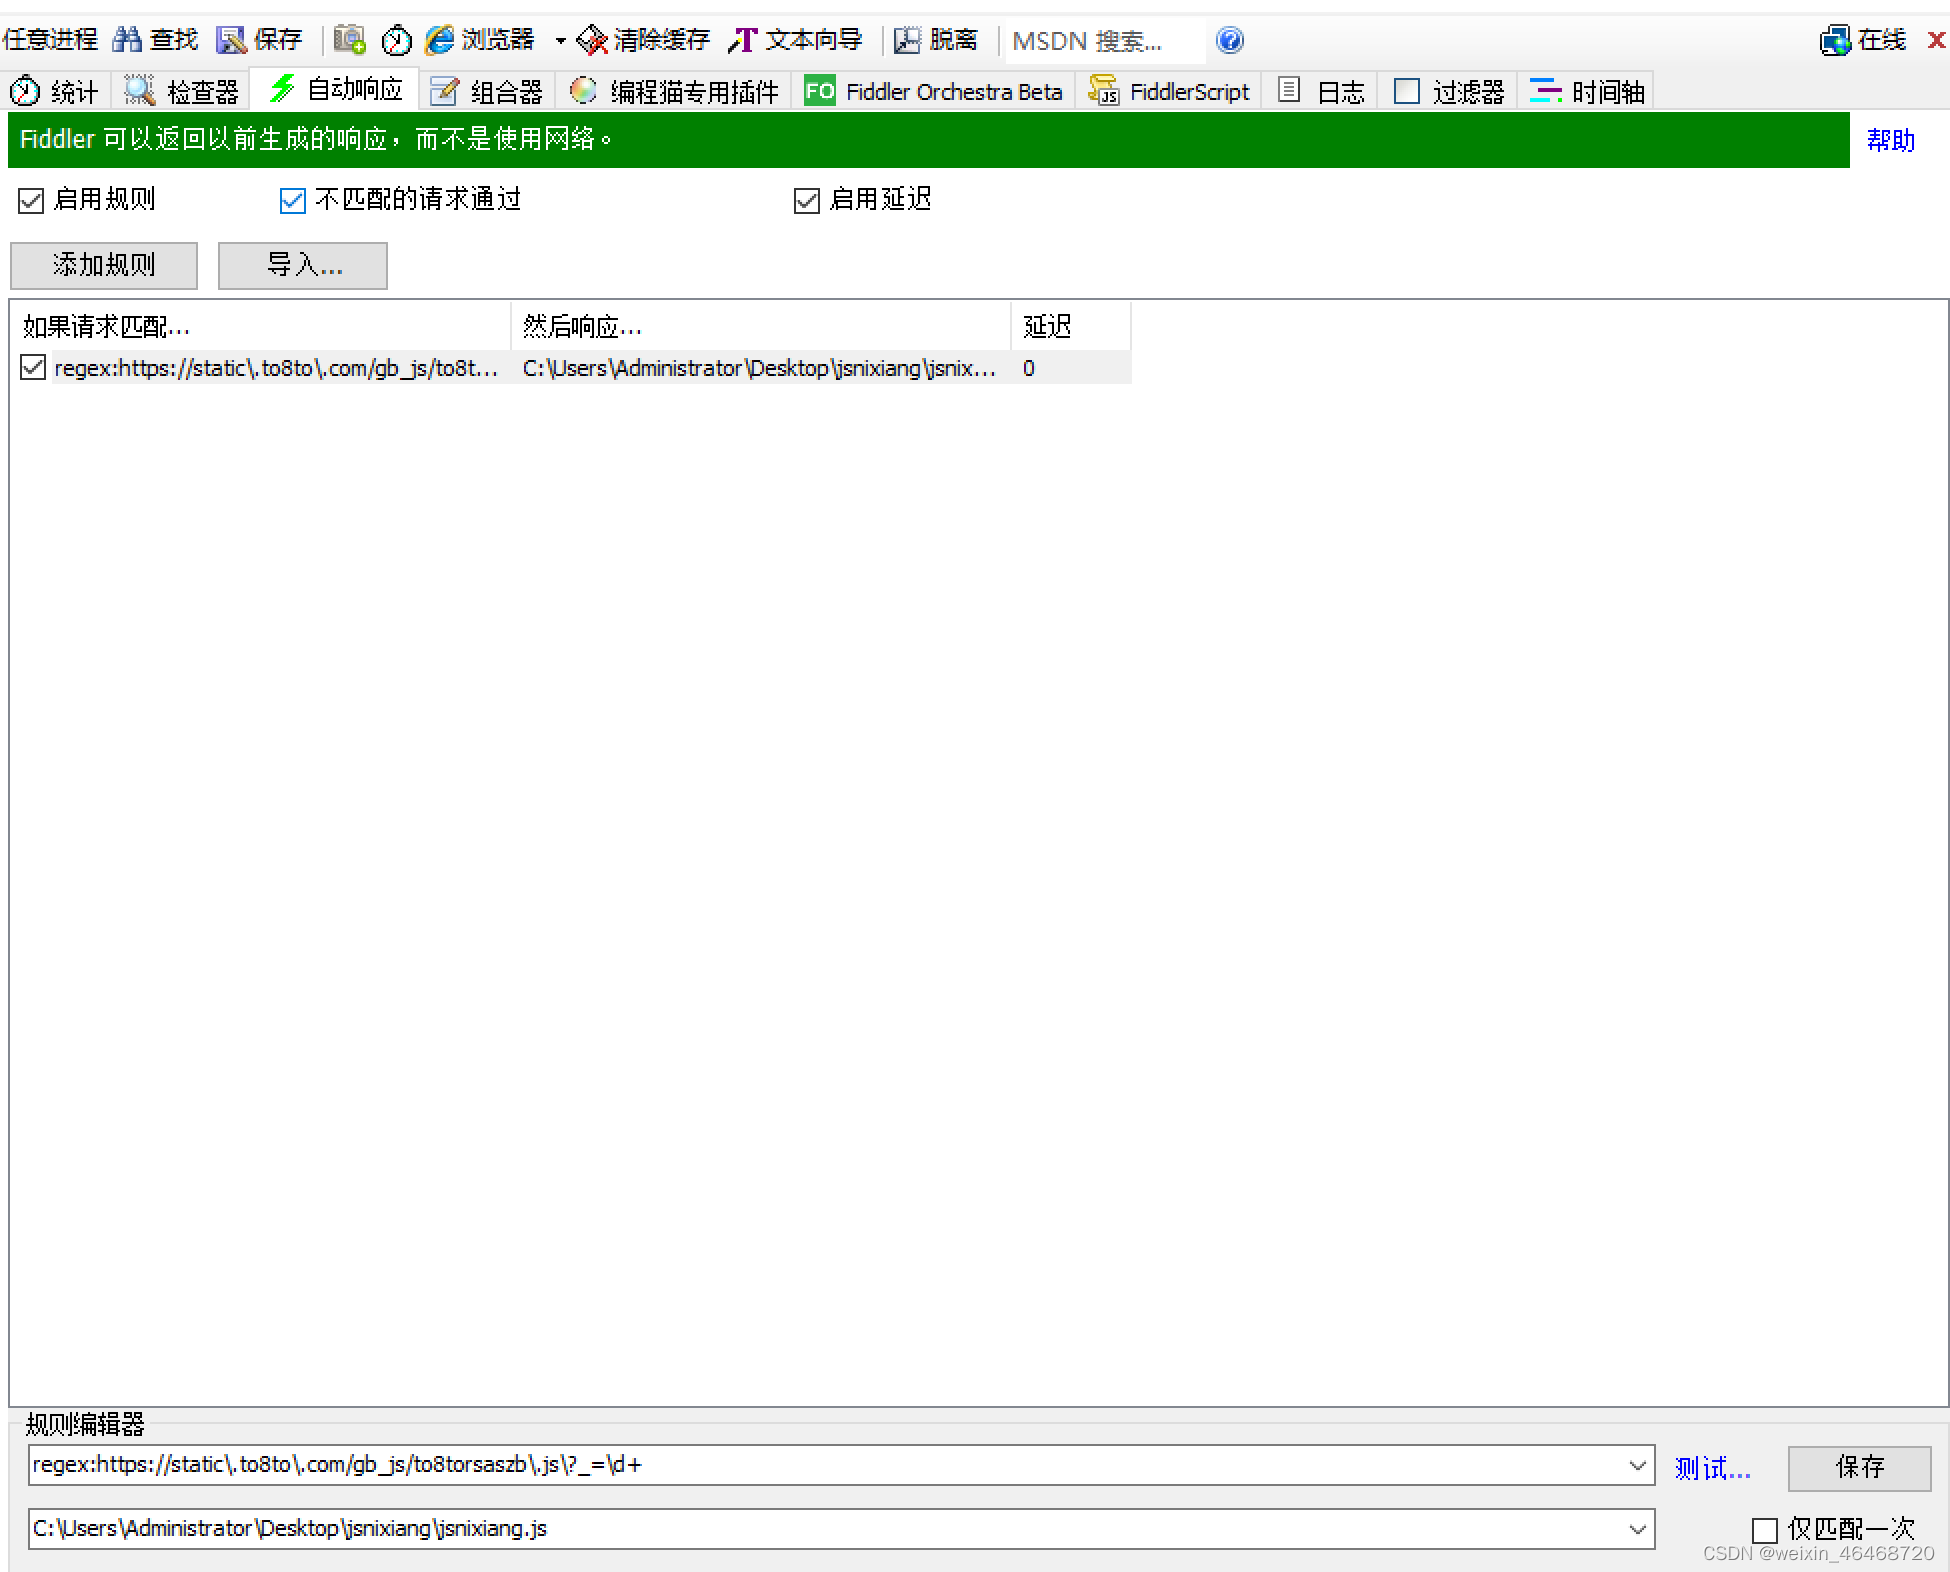Click the Find binoculars icon
The height and width of the screenshot is (1572, 1950).
click(128, 40)
